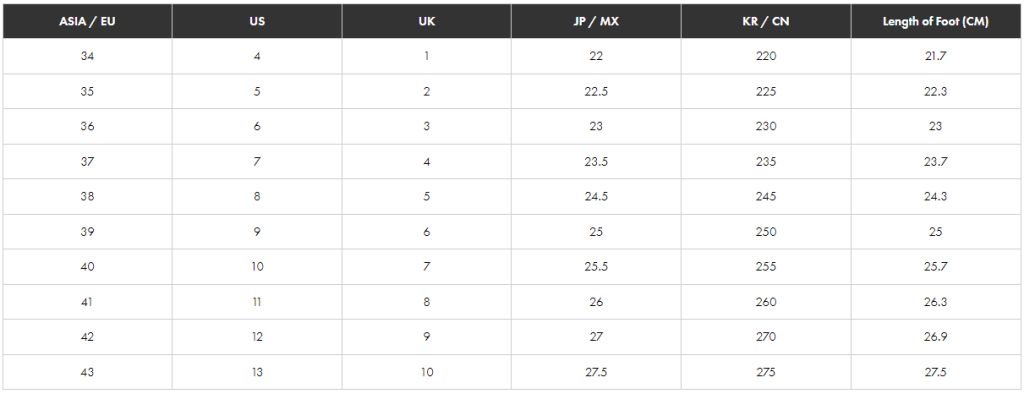Click the ASIA / EU column header
This screenshot has height=394, width=1024.
88,22
